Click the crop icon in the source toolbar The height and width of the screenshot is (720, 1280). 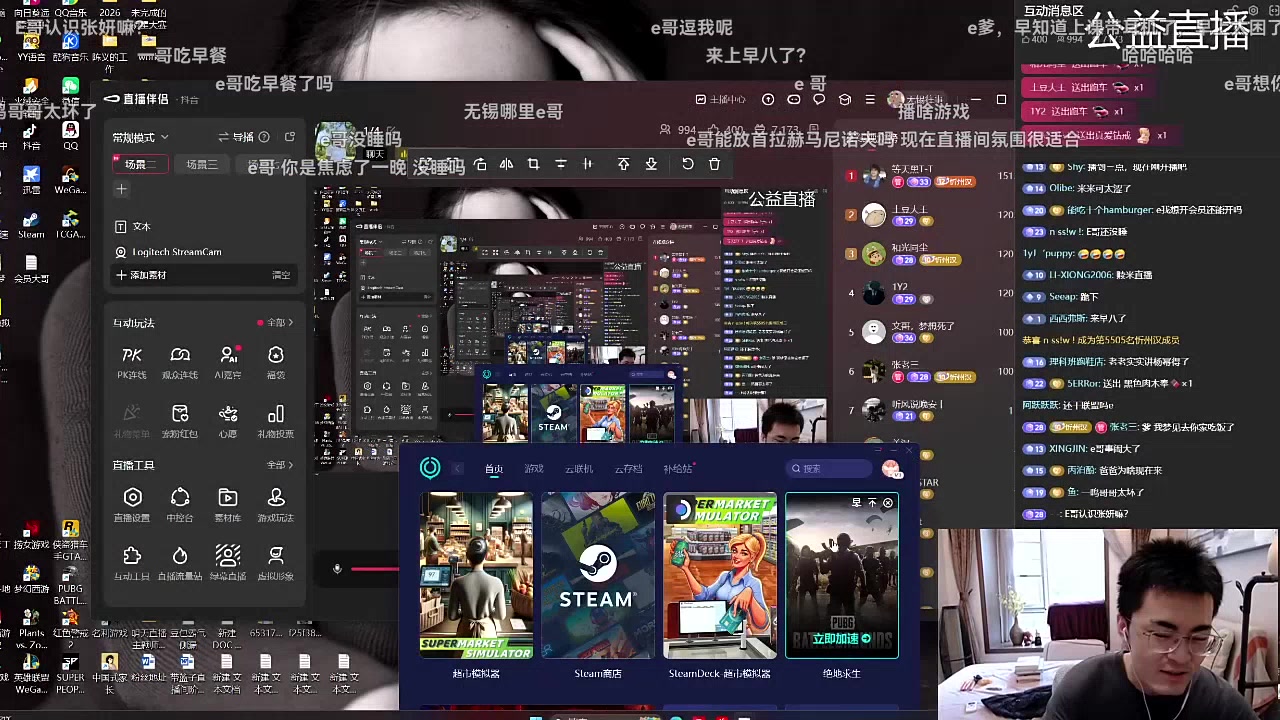pos(533,164)
